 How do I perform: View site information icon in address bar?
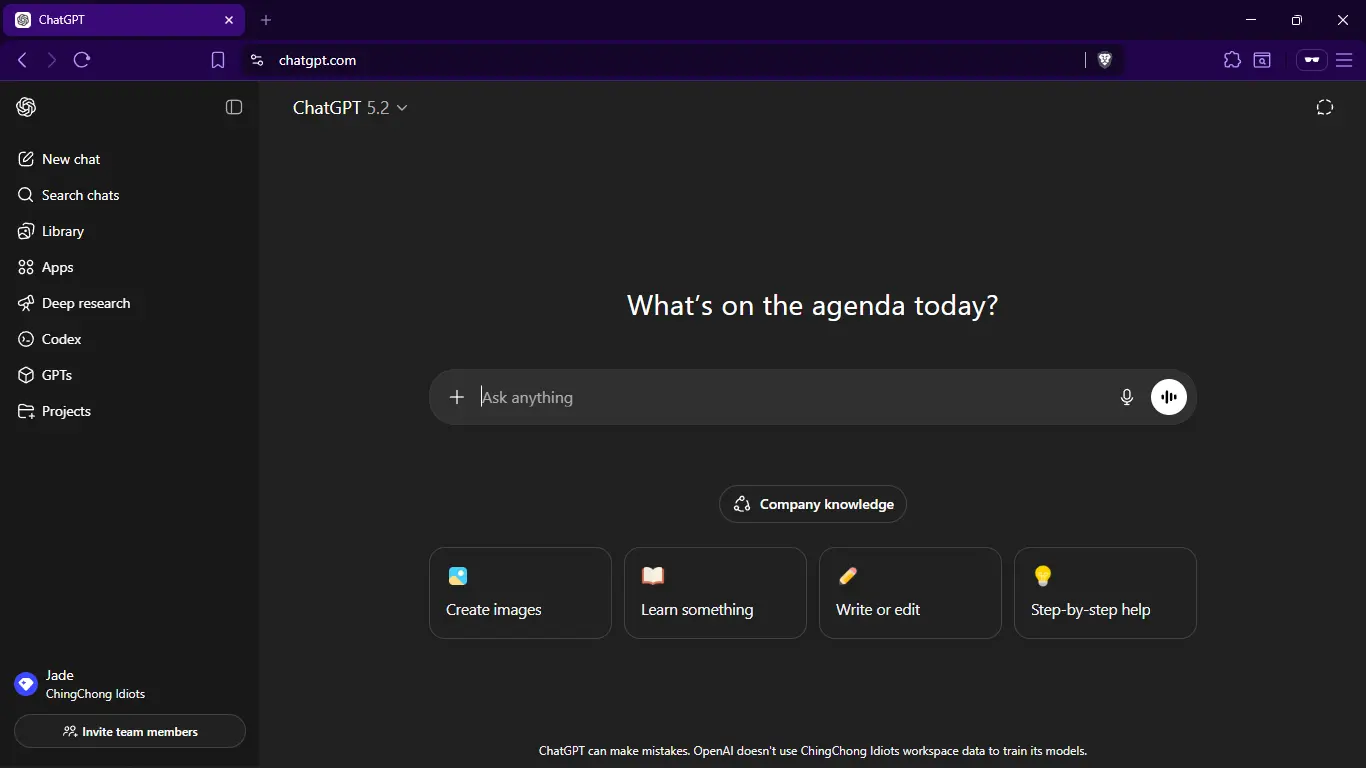pyautogui.click(x=257, y=60)
